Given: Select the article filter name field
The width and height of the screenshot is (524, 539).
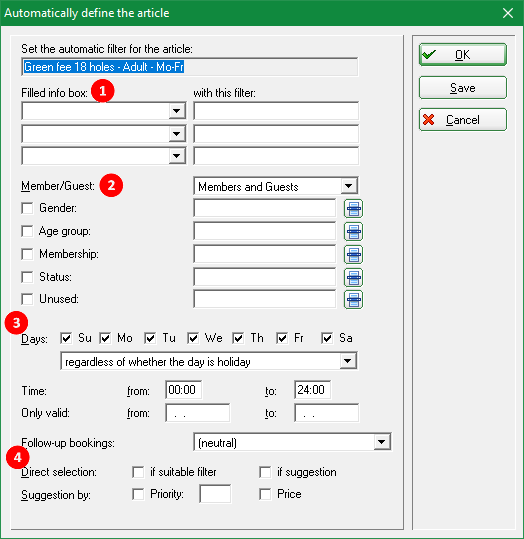Looking at the screenshot, I should coord(190,67).
